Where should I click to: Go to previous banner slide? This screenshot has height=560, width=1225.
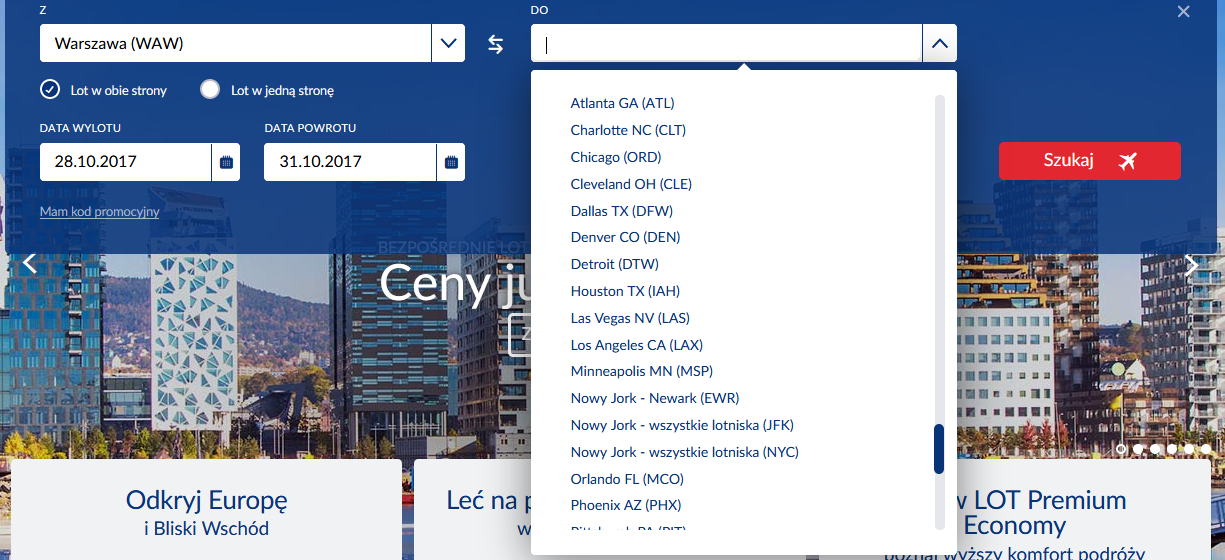29,264
